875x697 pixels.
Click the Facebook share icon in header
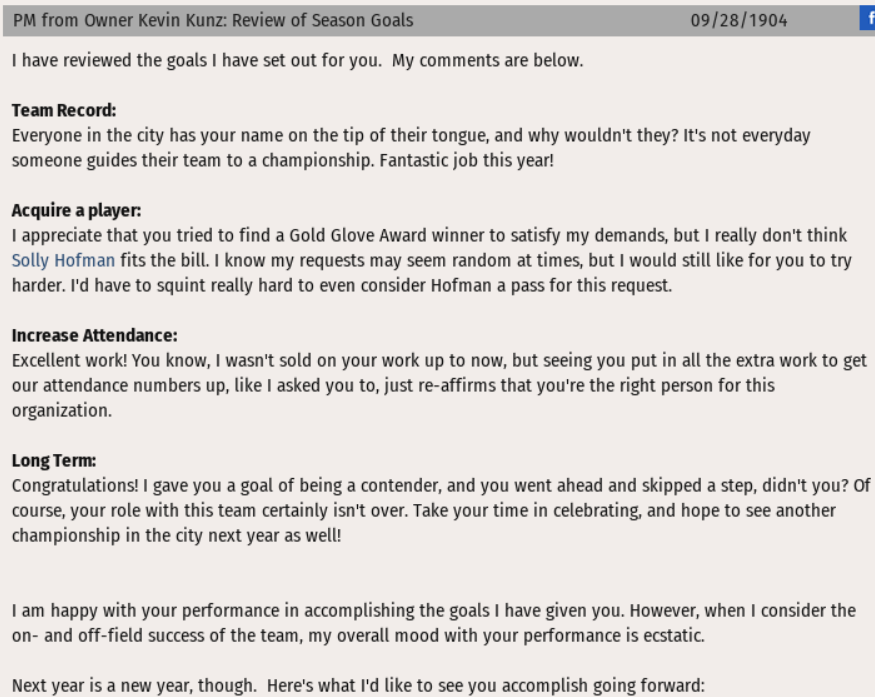point(868,18)
